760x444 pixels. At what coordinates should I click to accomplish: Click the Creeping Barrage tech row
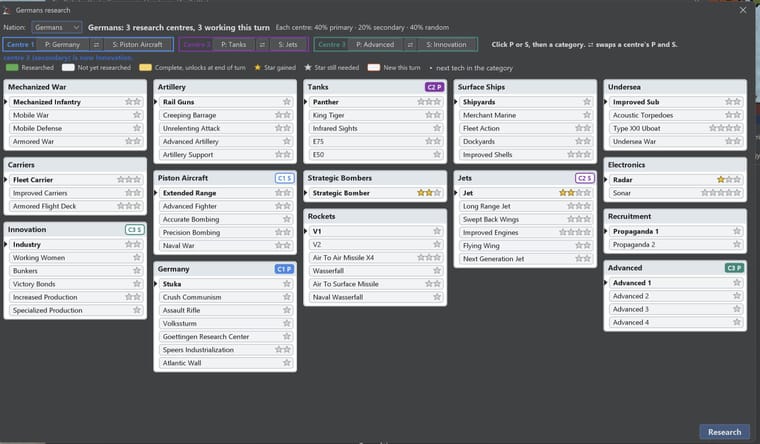pyautogui.click(x=226, y=115)
